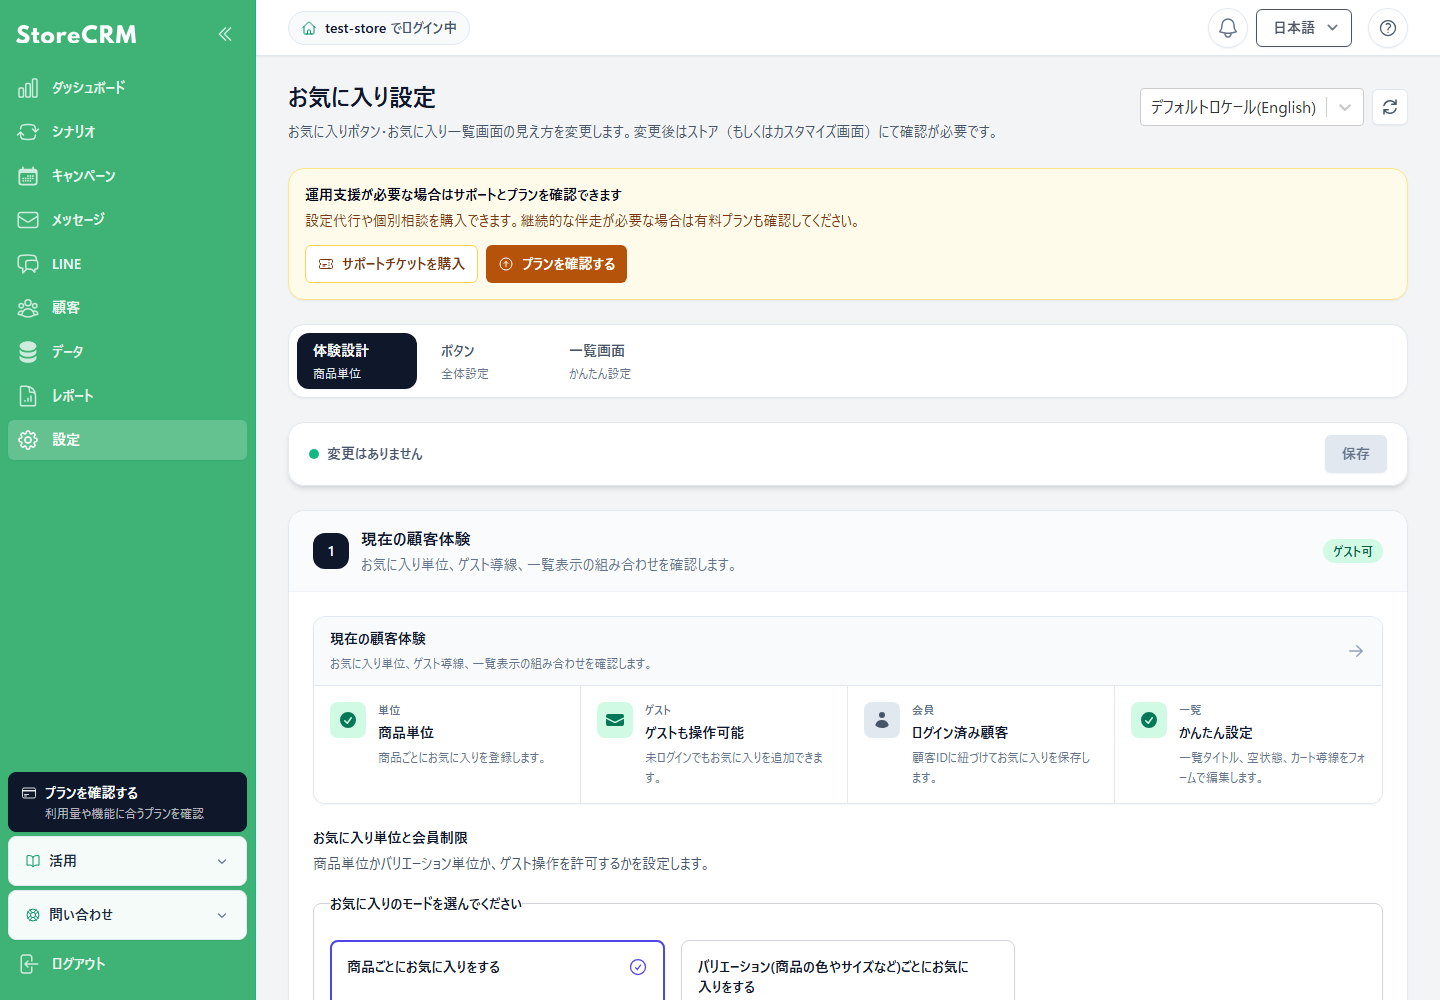Select the バリエーションごとにお気に入りをする option
Screen dimensions: 1440x1000
848,970
